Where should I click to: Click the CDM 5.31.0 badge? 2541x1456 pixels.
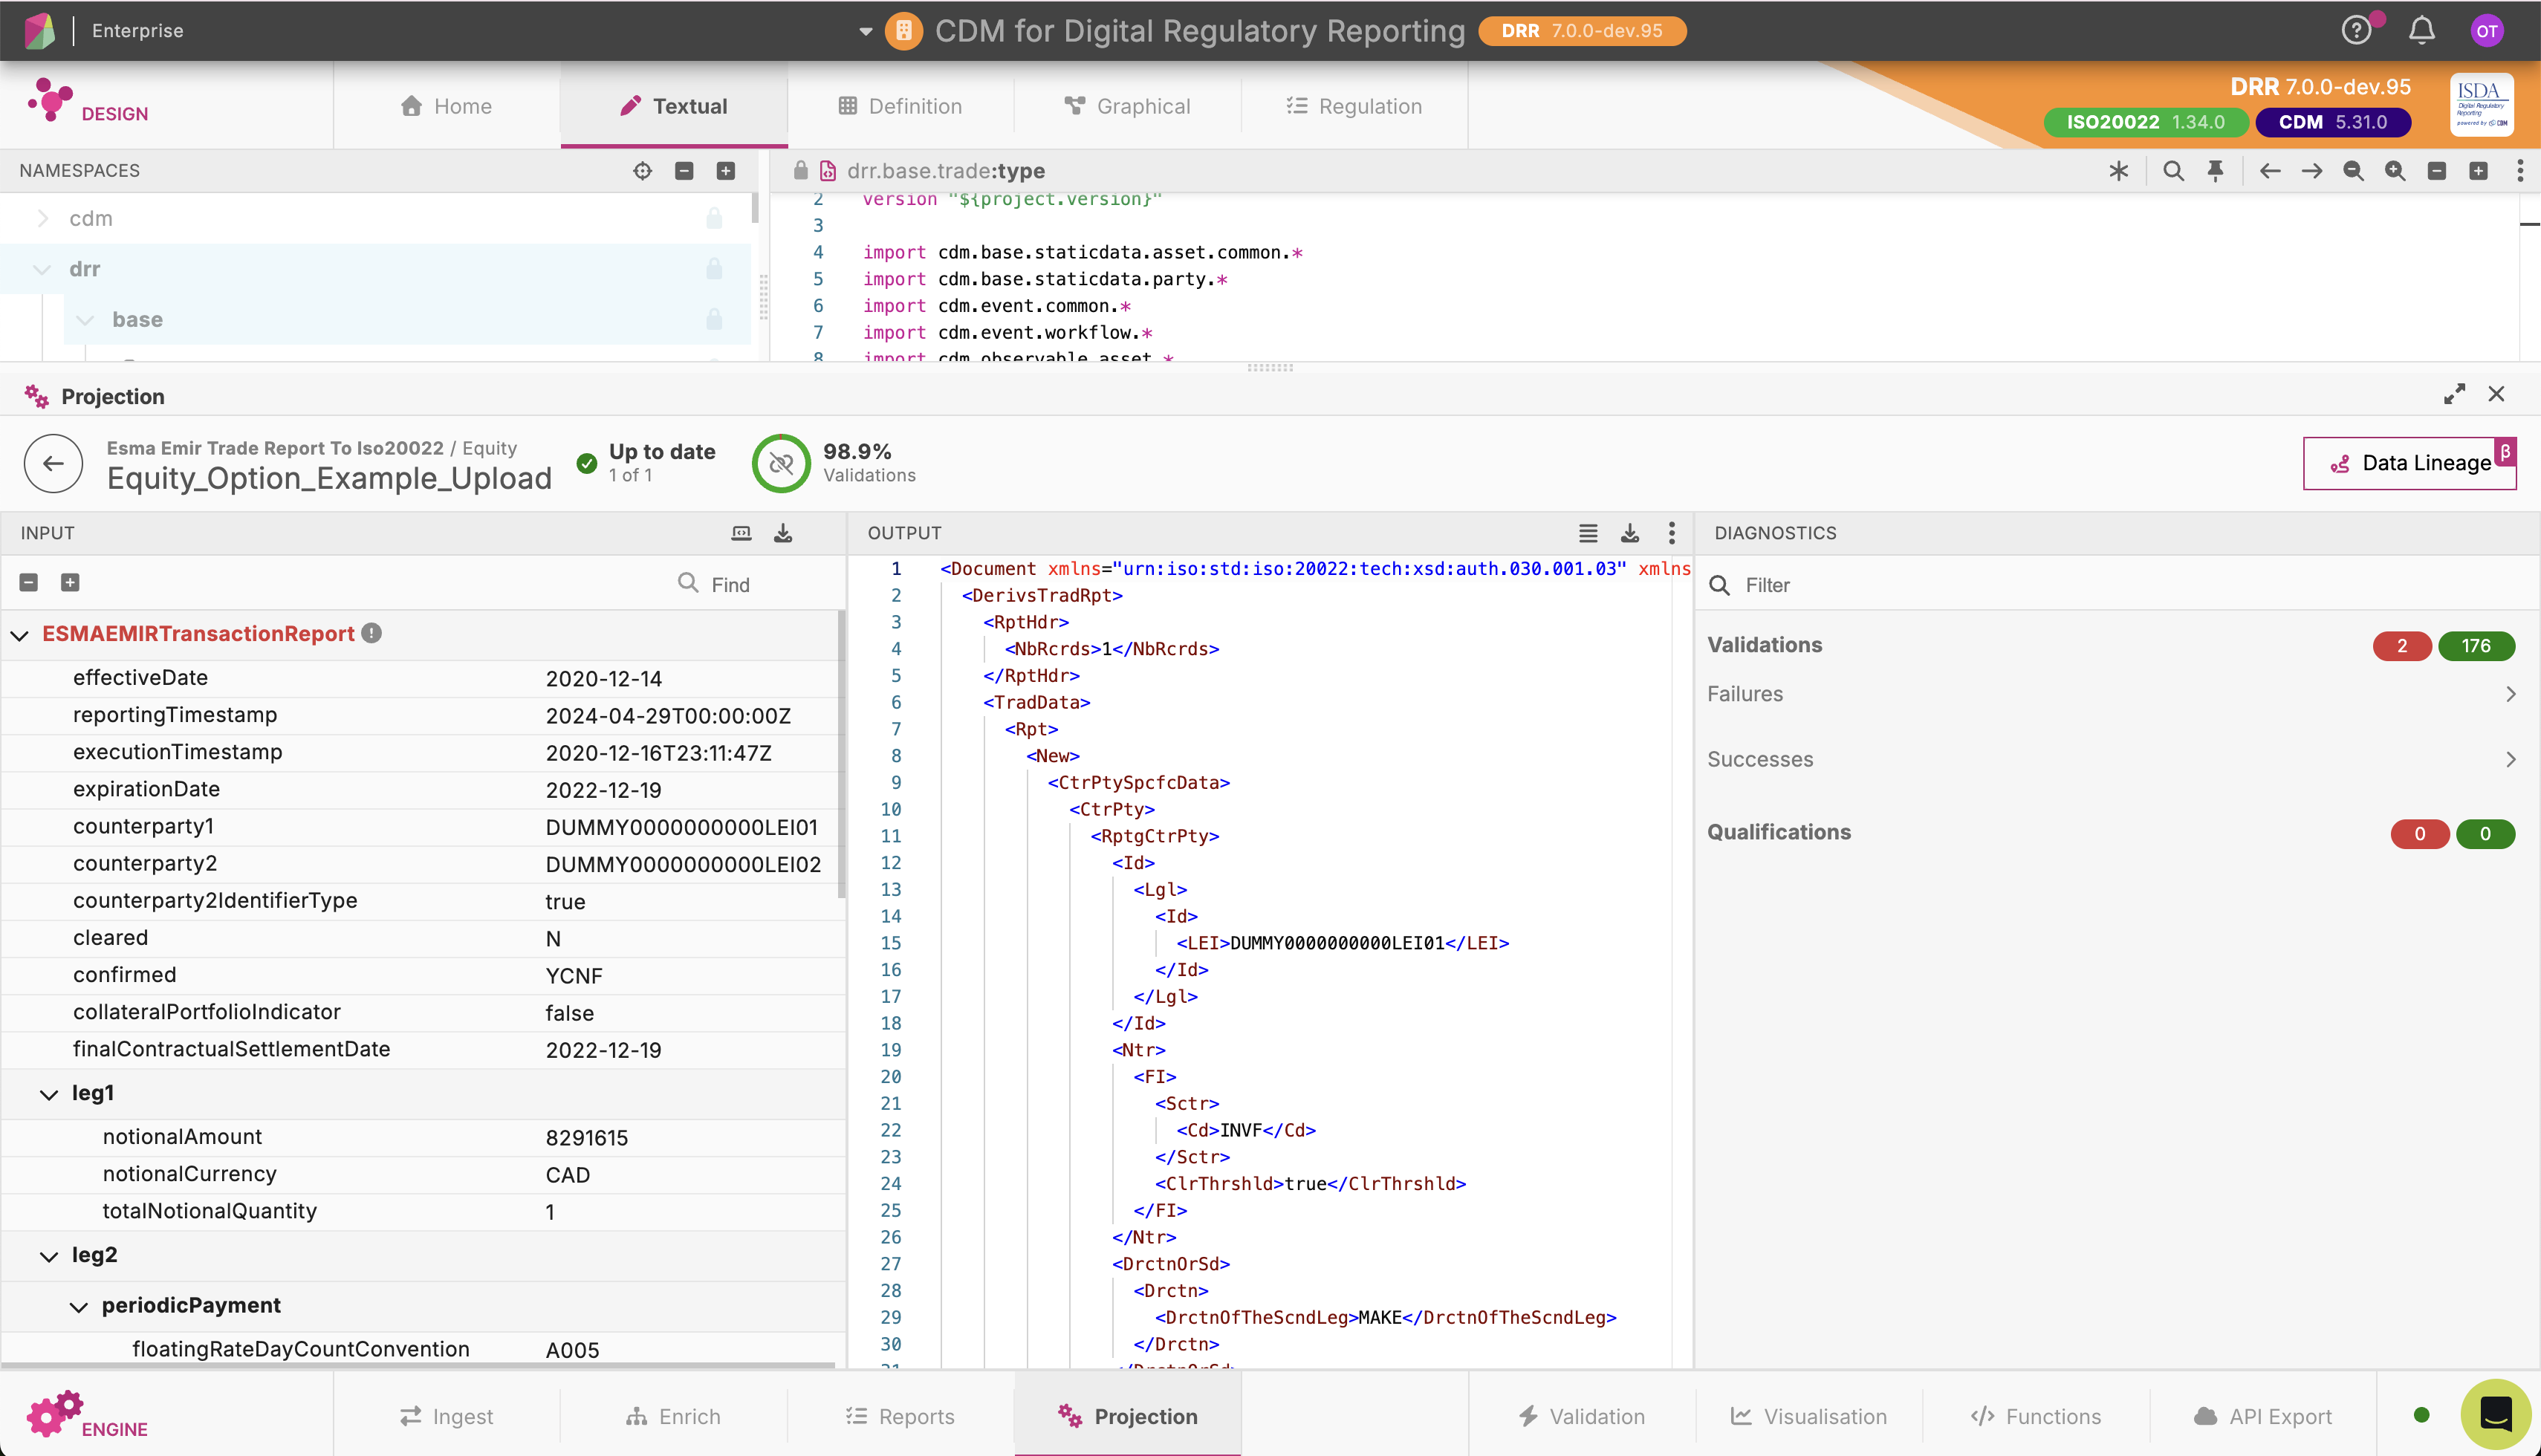2333,122
